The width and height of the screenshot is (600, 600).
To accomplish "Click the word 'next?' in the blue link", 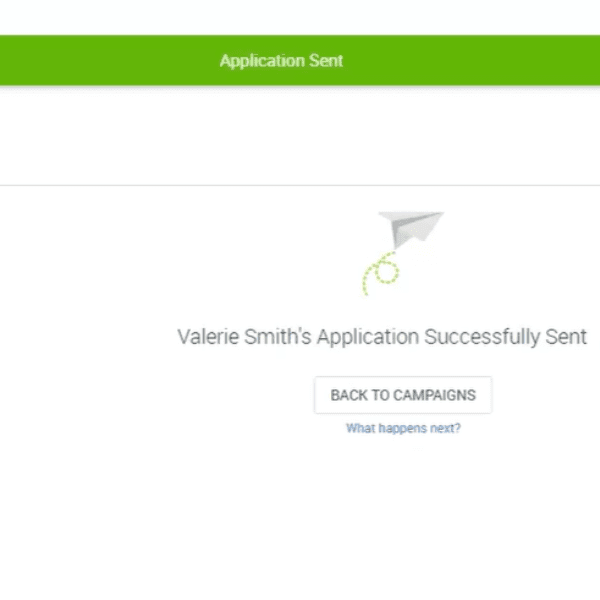I will [443, 428].
